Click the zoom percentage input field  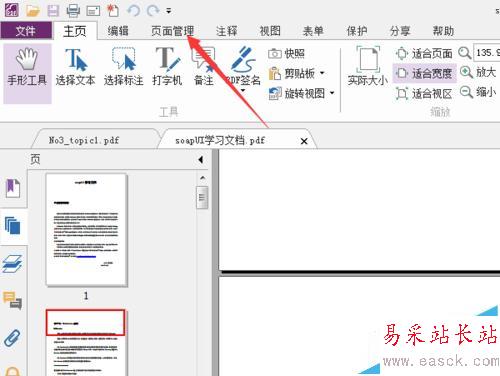[x=487, y=53]
